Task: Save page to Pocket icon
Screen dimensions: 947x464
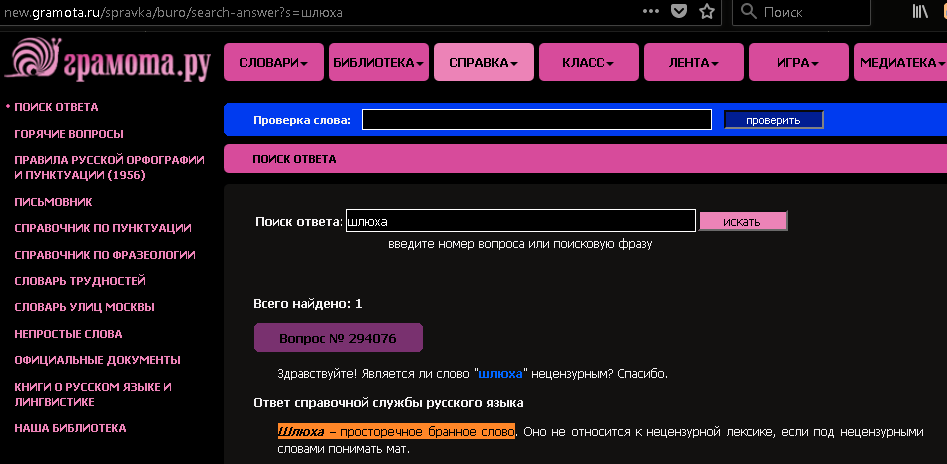Action: click(679, 12)
